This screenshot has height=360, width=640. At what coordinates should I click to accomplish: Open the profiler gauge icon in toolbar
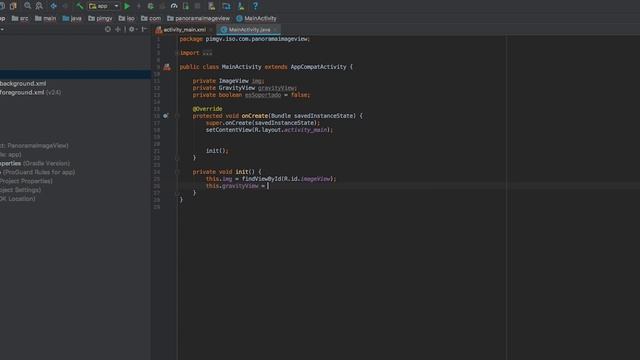click(x=174, y=6)
